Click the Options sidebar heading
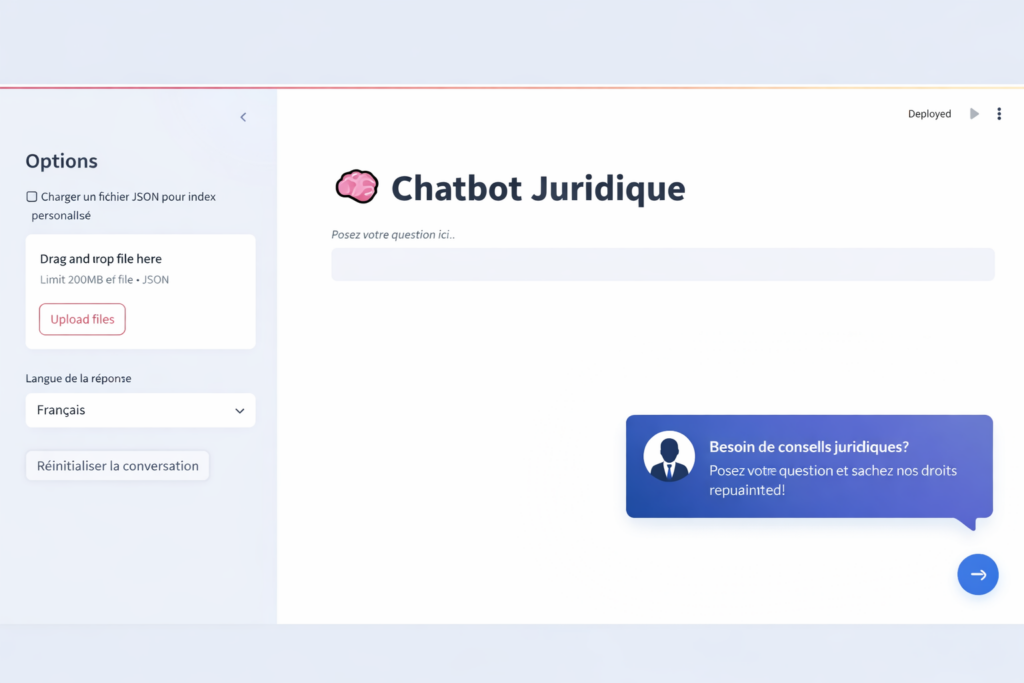 pyautogui.click(x=61, y=161)
